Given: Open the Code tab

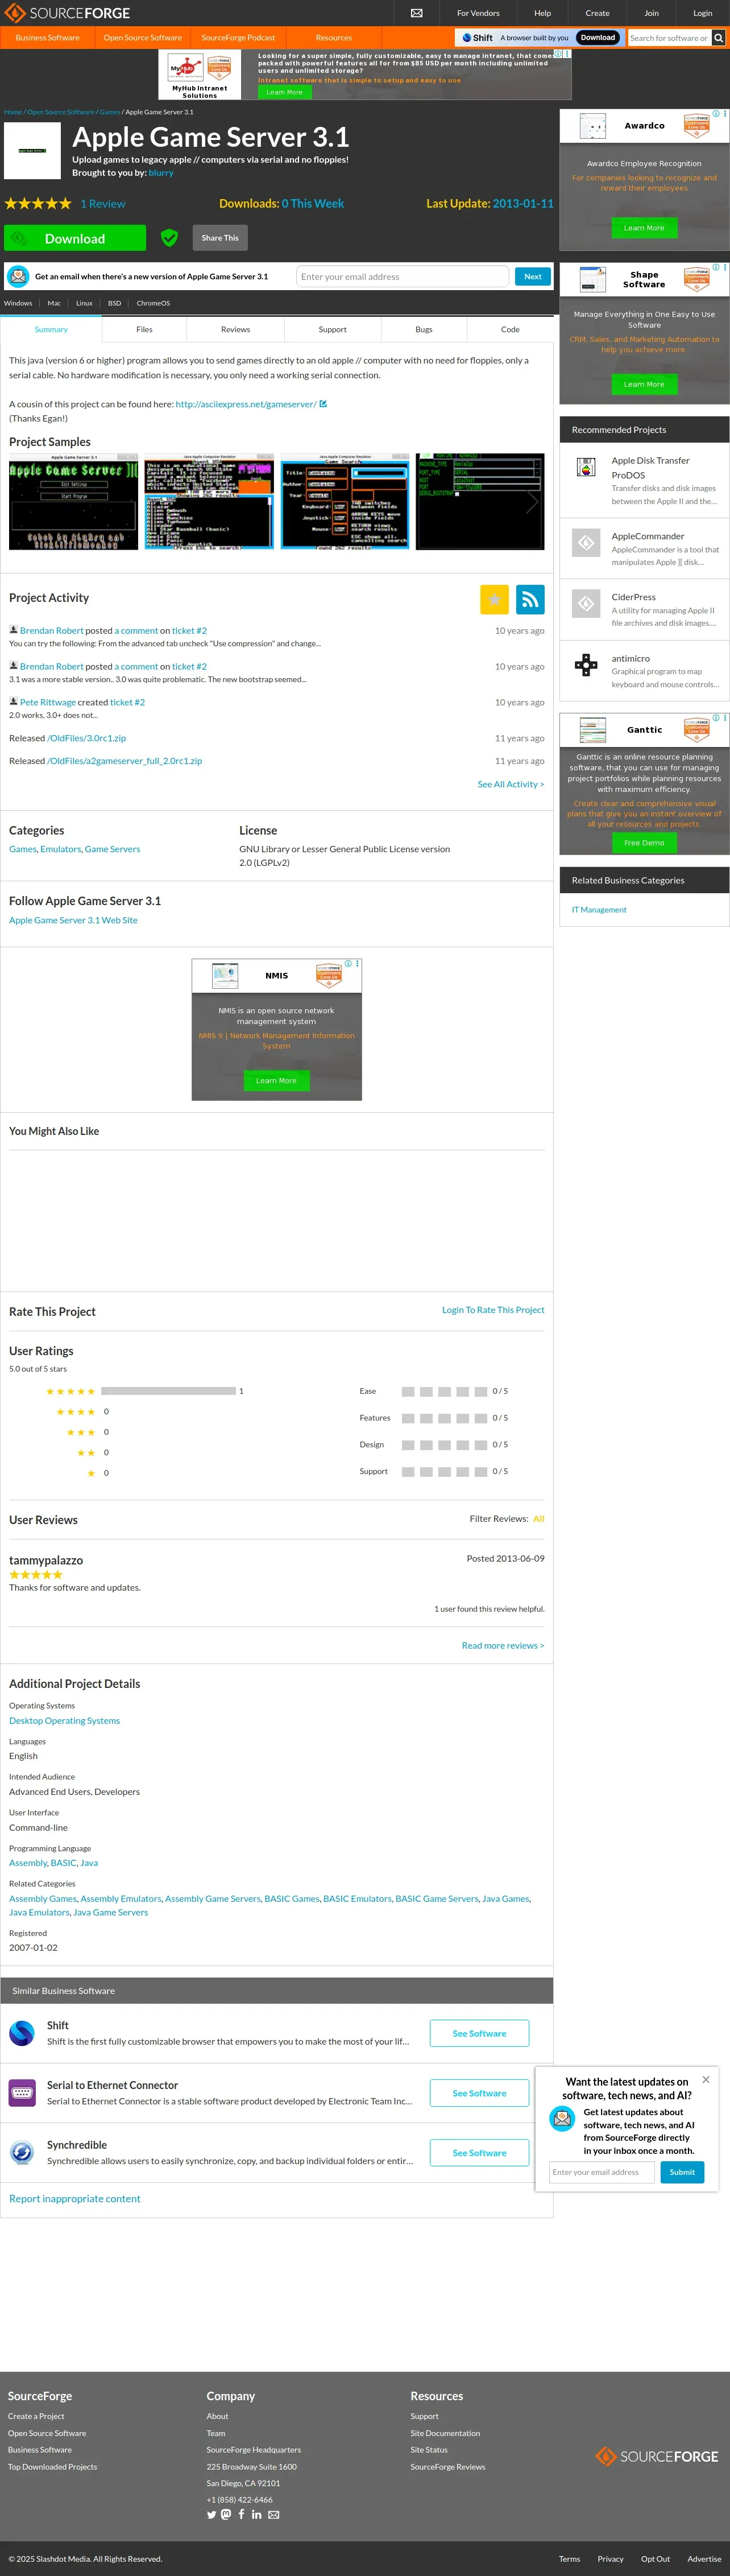Looking at the screenshot, I should click(x=510, y=329).
